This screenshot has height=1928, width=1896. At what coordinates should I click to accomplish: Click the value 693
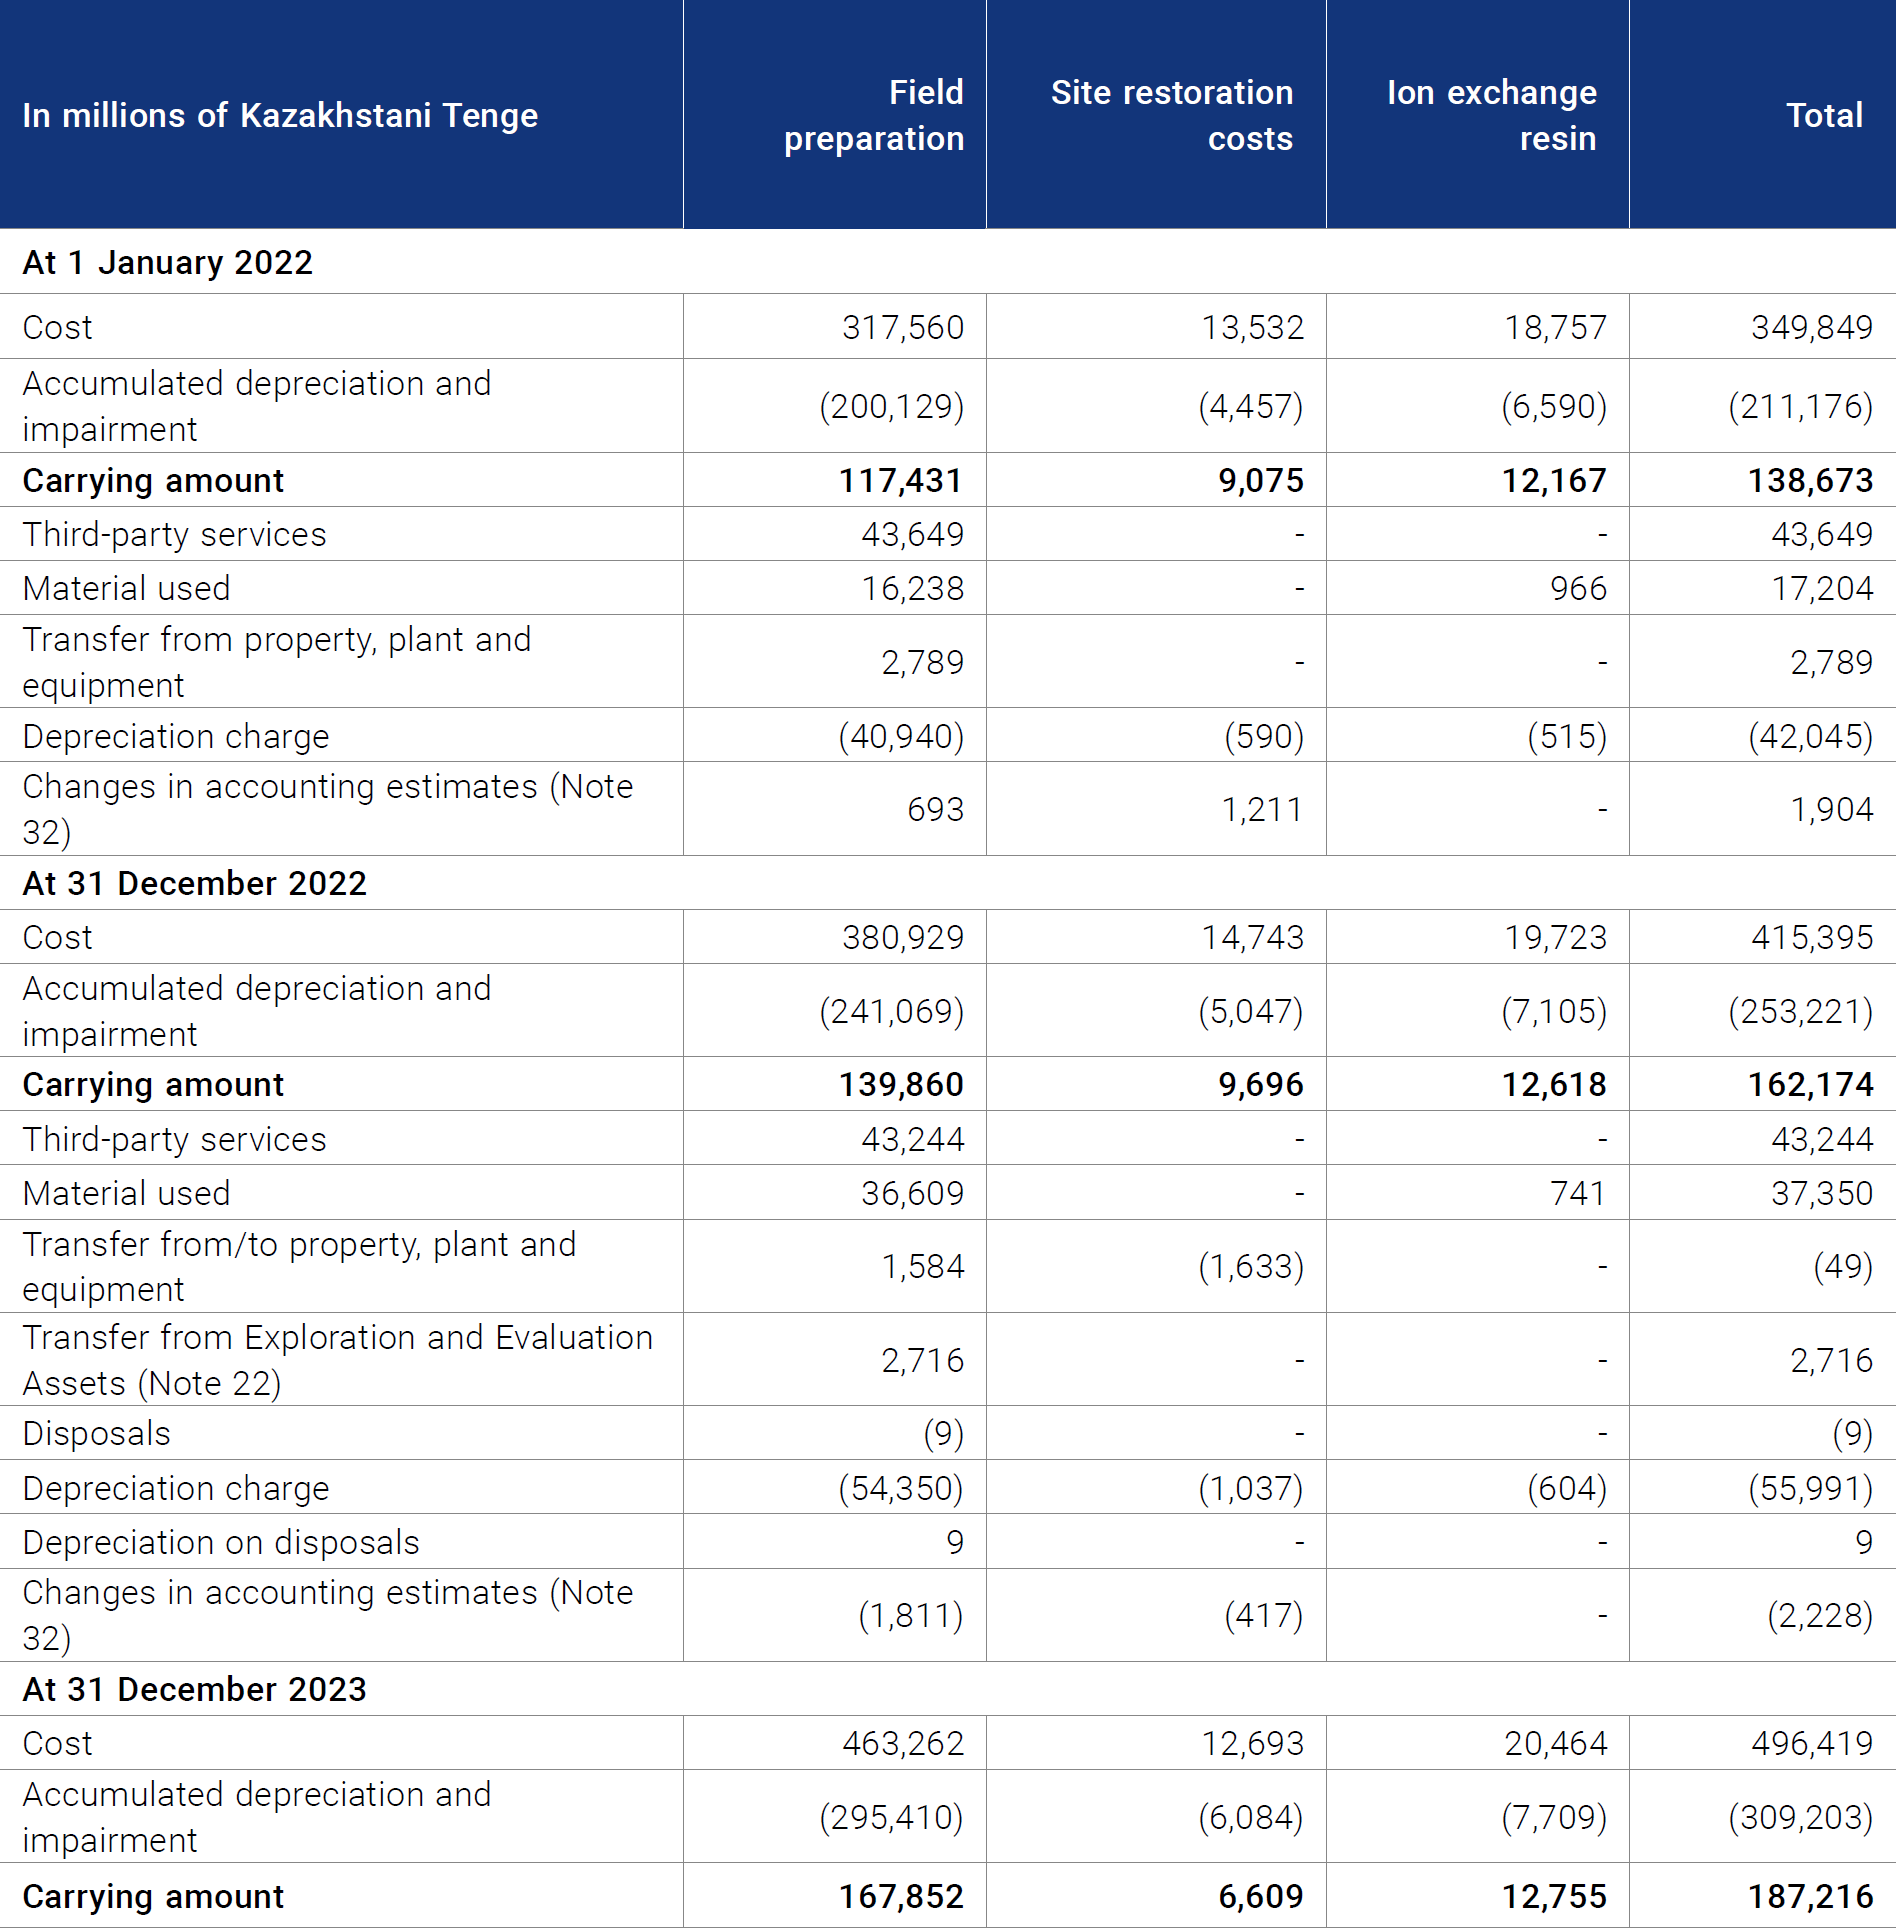click(x=936, y=809)
